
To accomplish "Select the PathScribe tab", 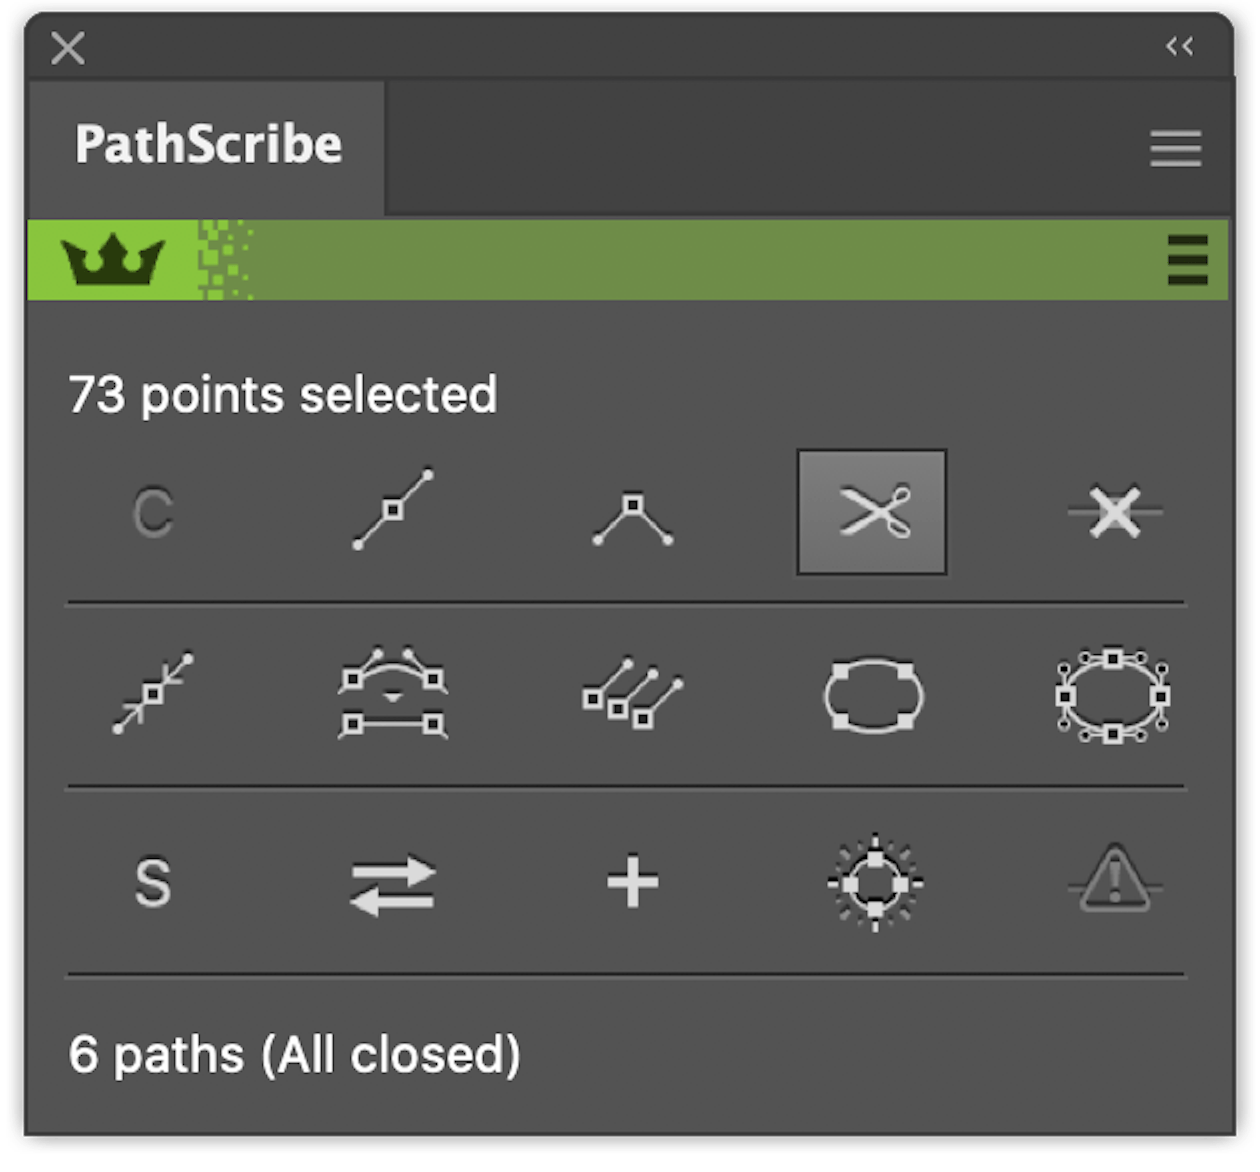I will [x=208, y=146].
